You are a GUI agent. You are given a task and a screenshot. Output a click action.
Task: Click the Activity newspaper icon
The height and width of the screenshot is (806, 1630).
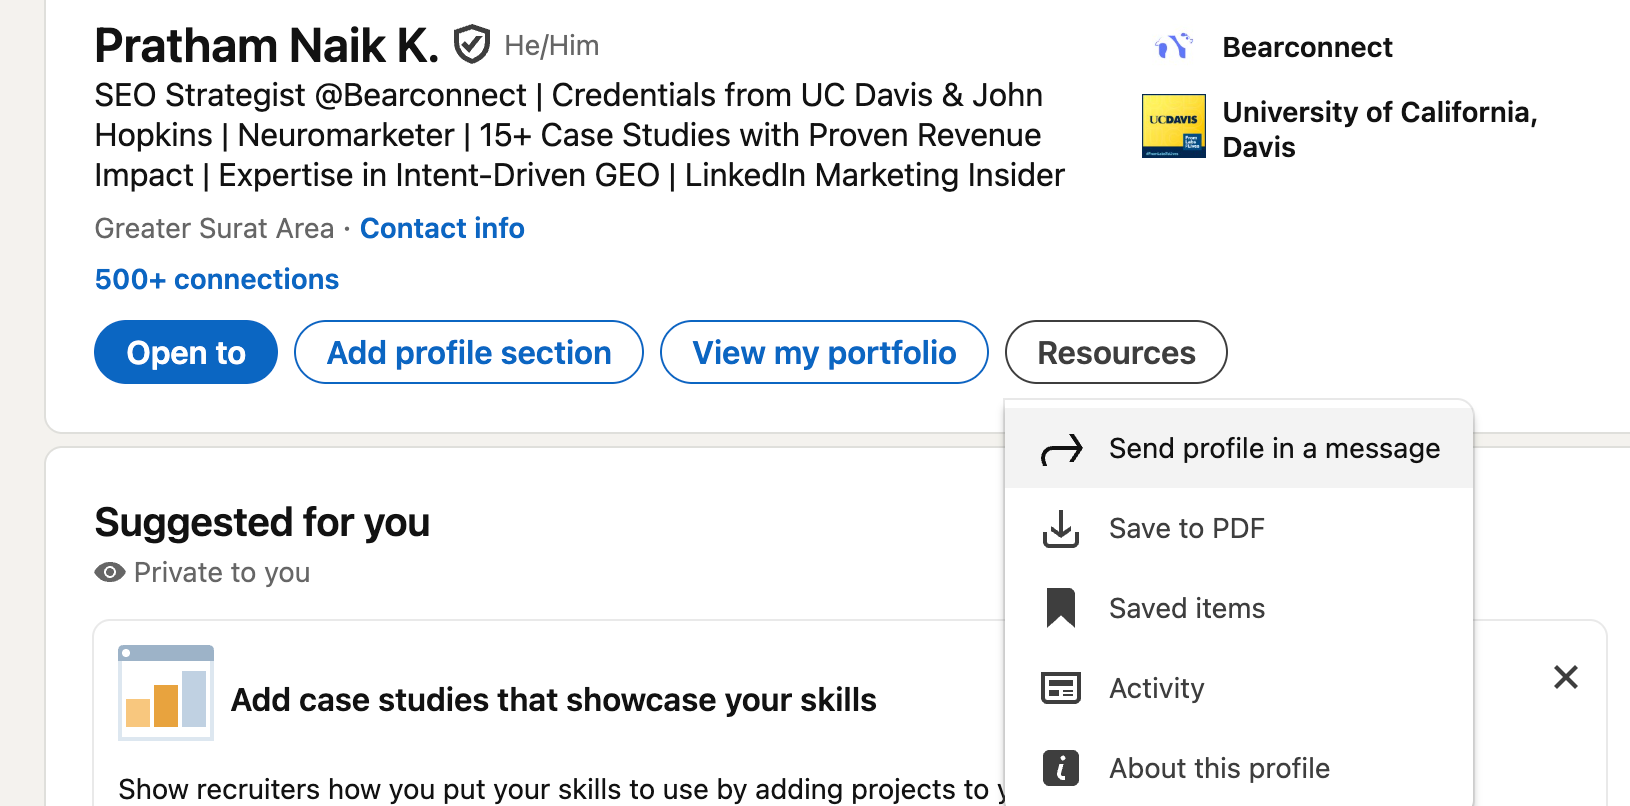point(1061,688)
